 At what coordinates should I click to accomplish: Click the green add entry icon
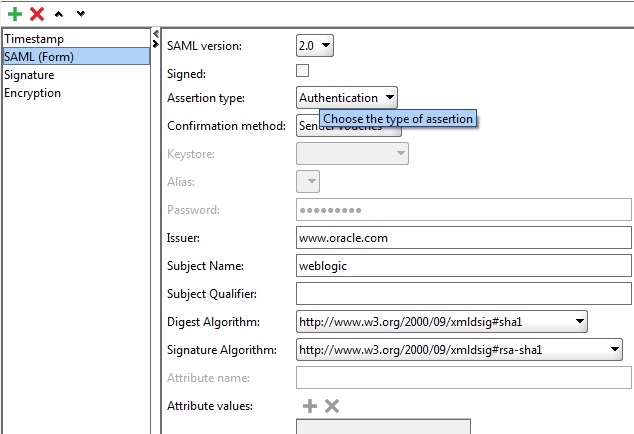click(x=14, y=13)
